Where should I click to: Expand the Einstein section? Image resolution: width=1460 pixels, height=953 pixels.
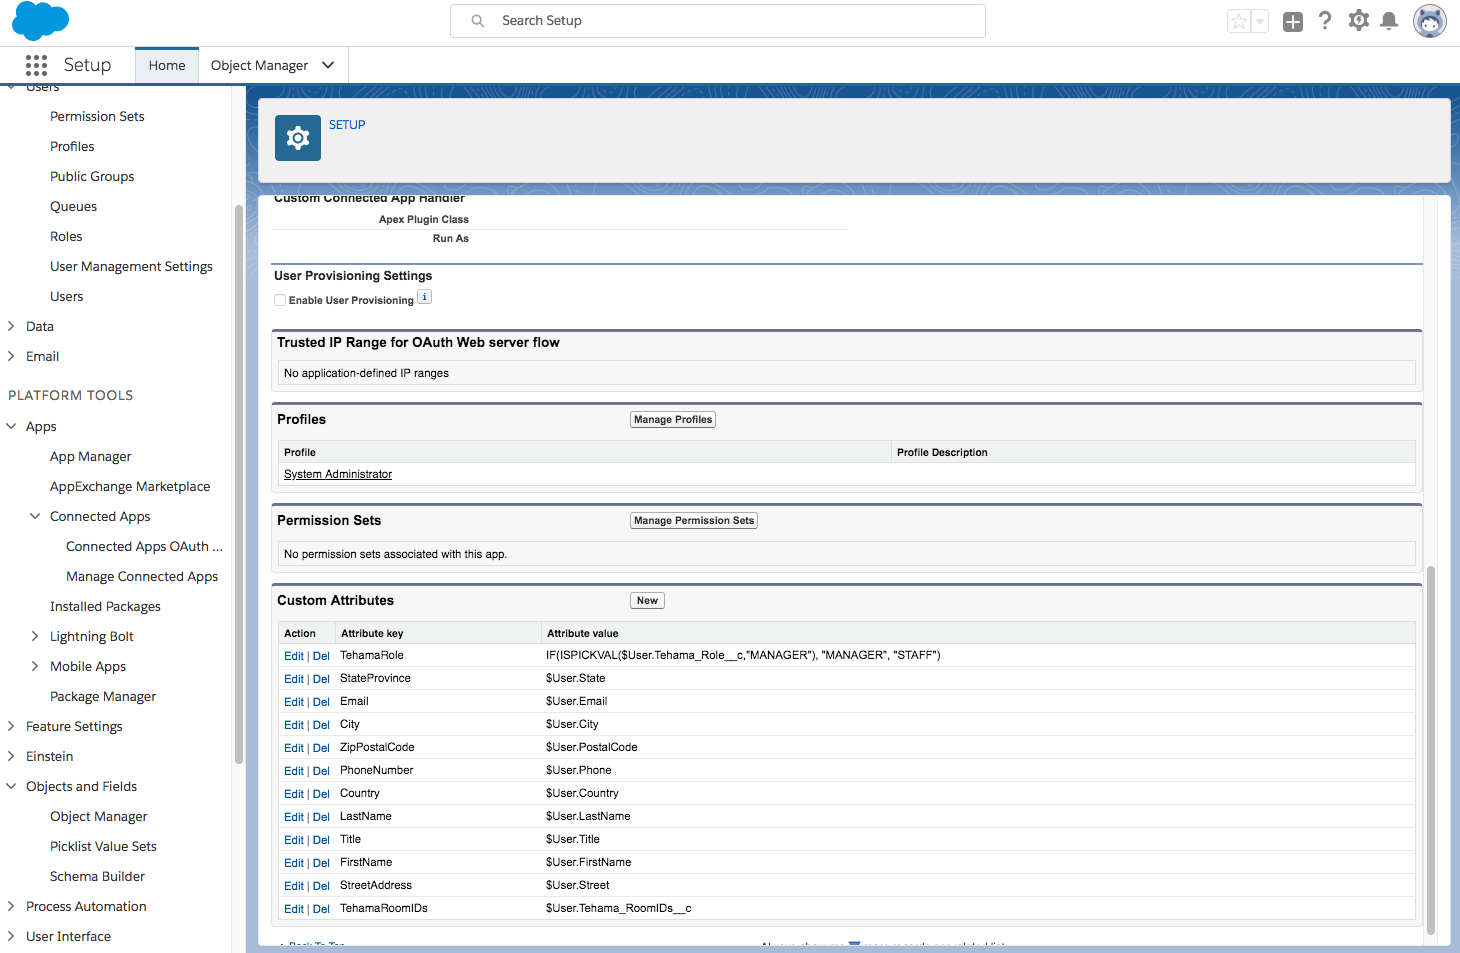pos(11,756)
